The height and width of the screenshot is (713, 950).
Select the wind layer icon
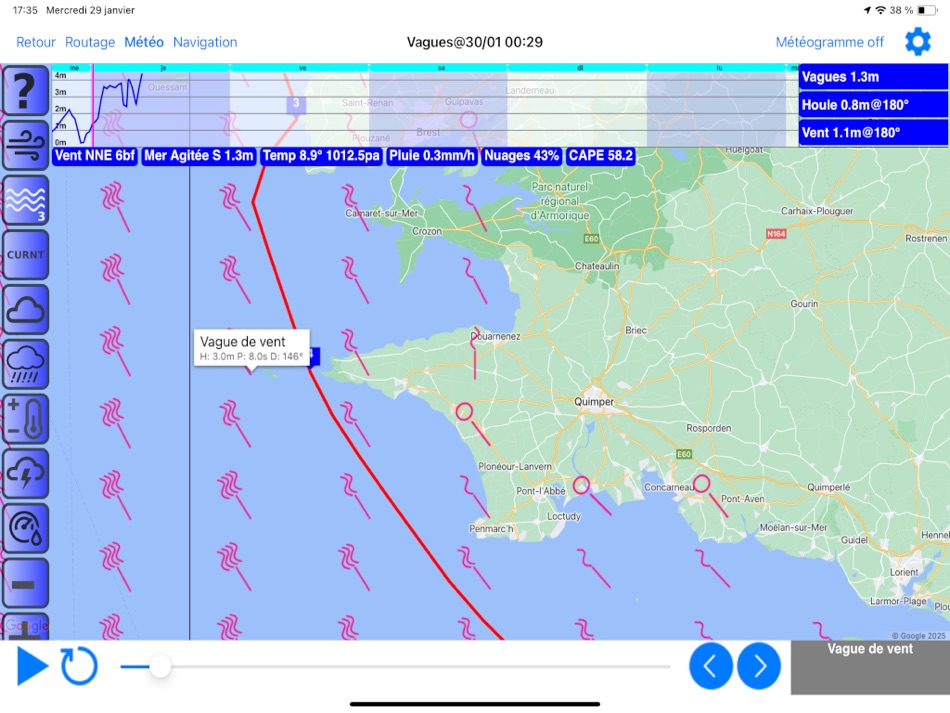(25, 145)
